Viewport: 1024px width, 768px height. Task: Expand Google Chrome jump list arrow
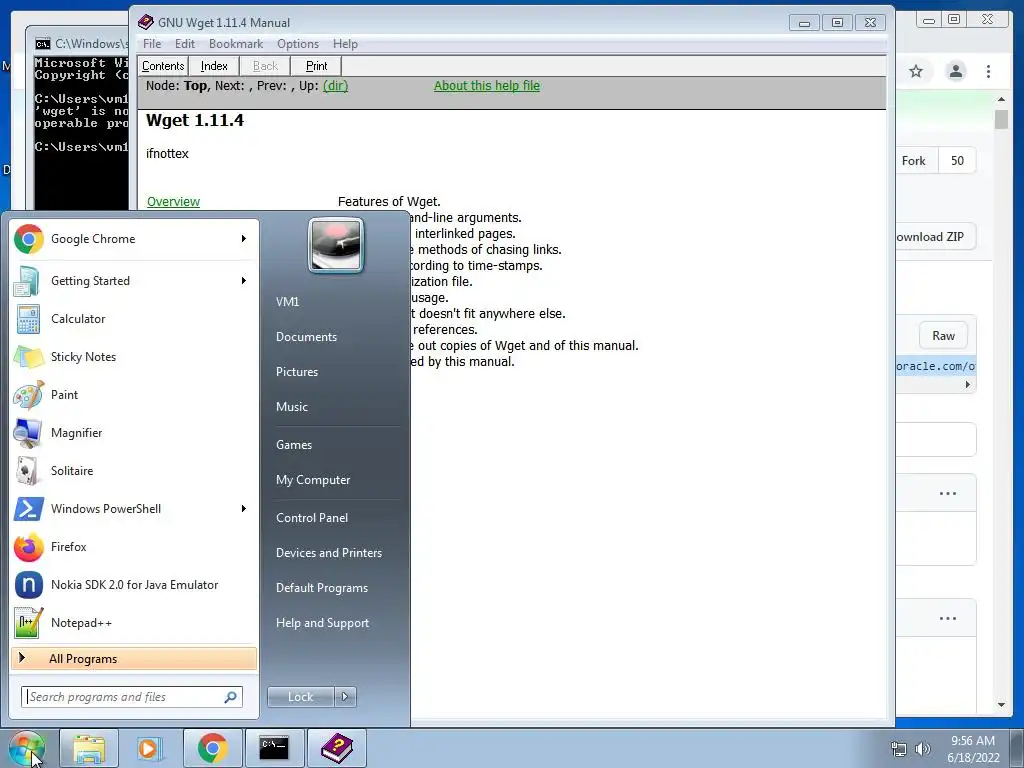coord(244,239)
